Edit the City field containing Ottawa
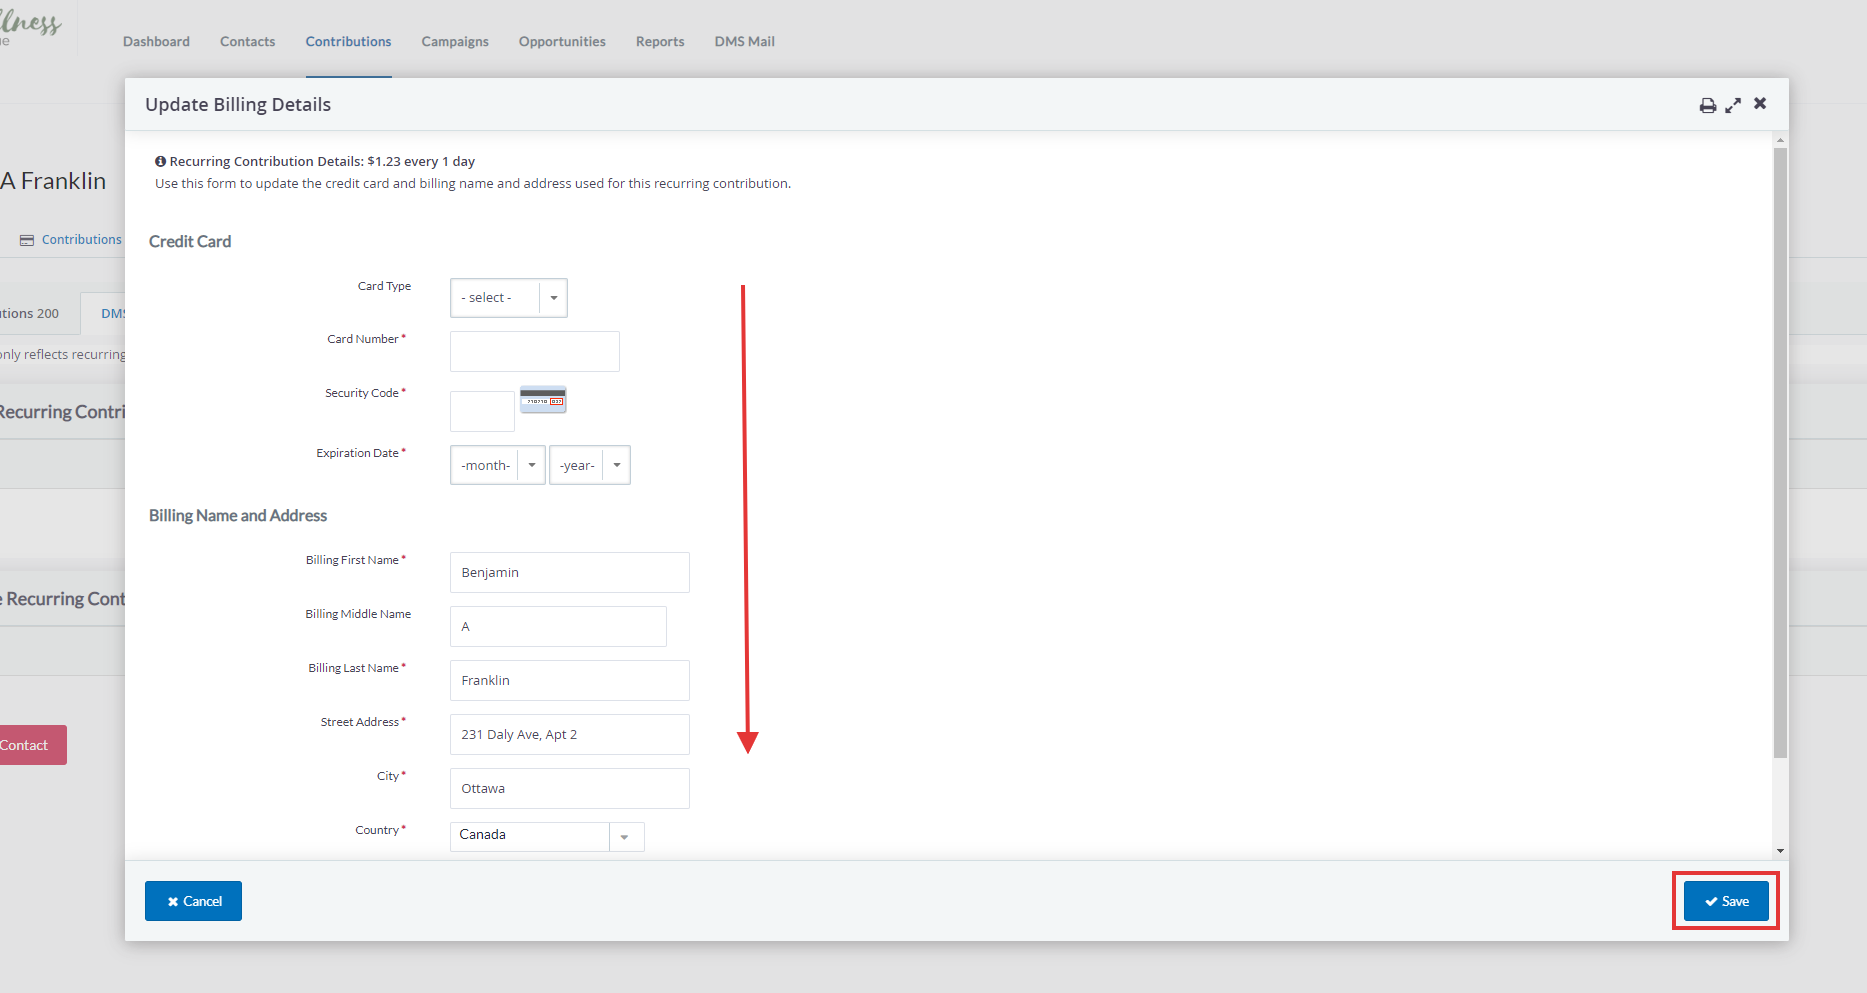 (x=570, y=789)
